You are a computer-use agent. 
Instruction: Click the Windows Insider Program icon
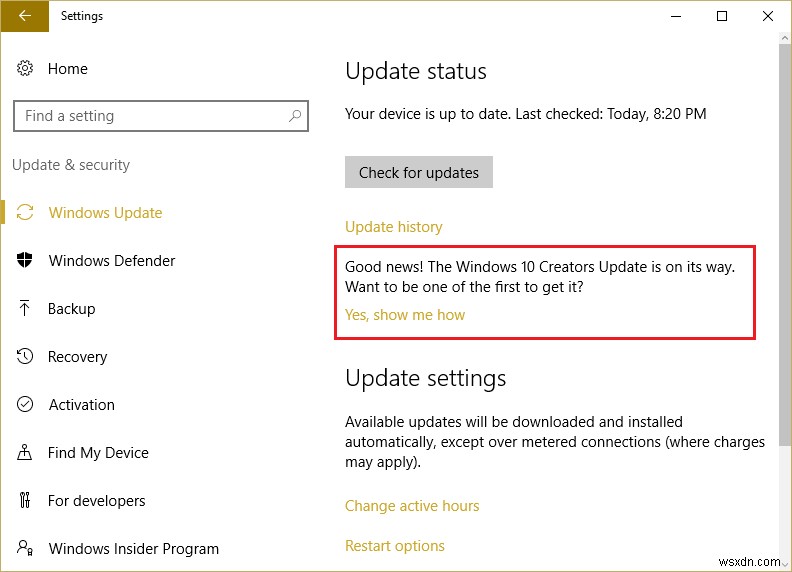(25, 549)
